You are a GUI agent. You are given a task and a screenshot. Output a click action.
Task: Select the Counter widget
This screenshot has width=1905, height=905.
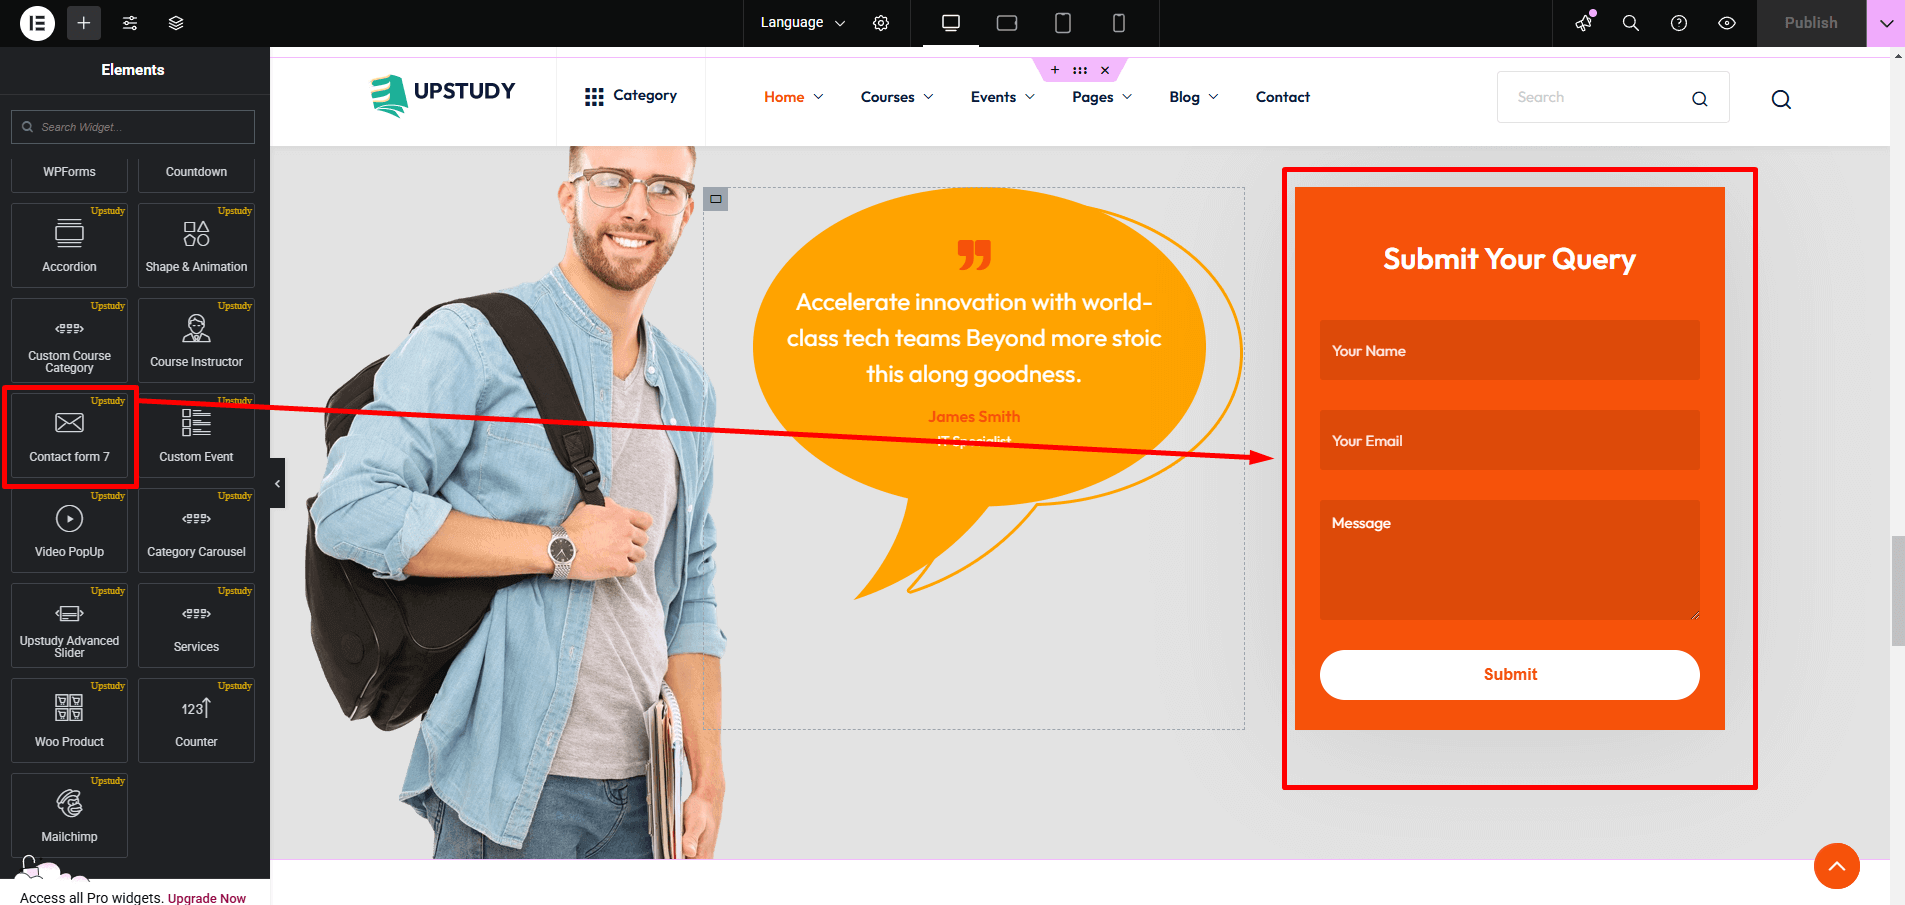pos(196,720)
